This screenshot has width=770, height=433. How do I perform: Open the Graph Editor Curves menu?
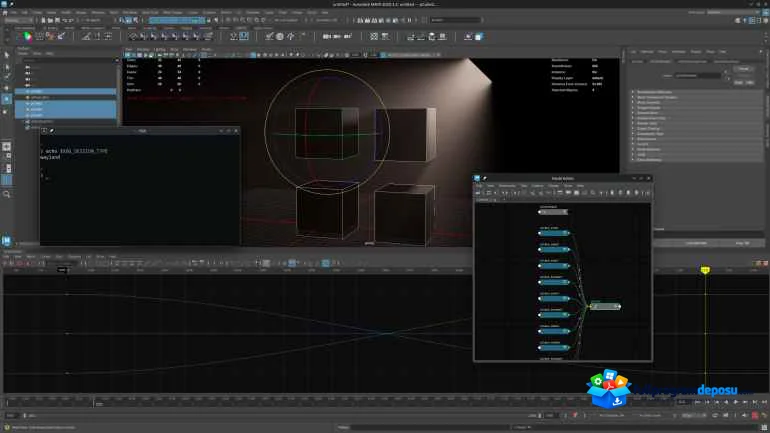point(46,256)
